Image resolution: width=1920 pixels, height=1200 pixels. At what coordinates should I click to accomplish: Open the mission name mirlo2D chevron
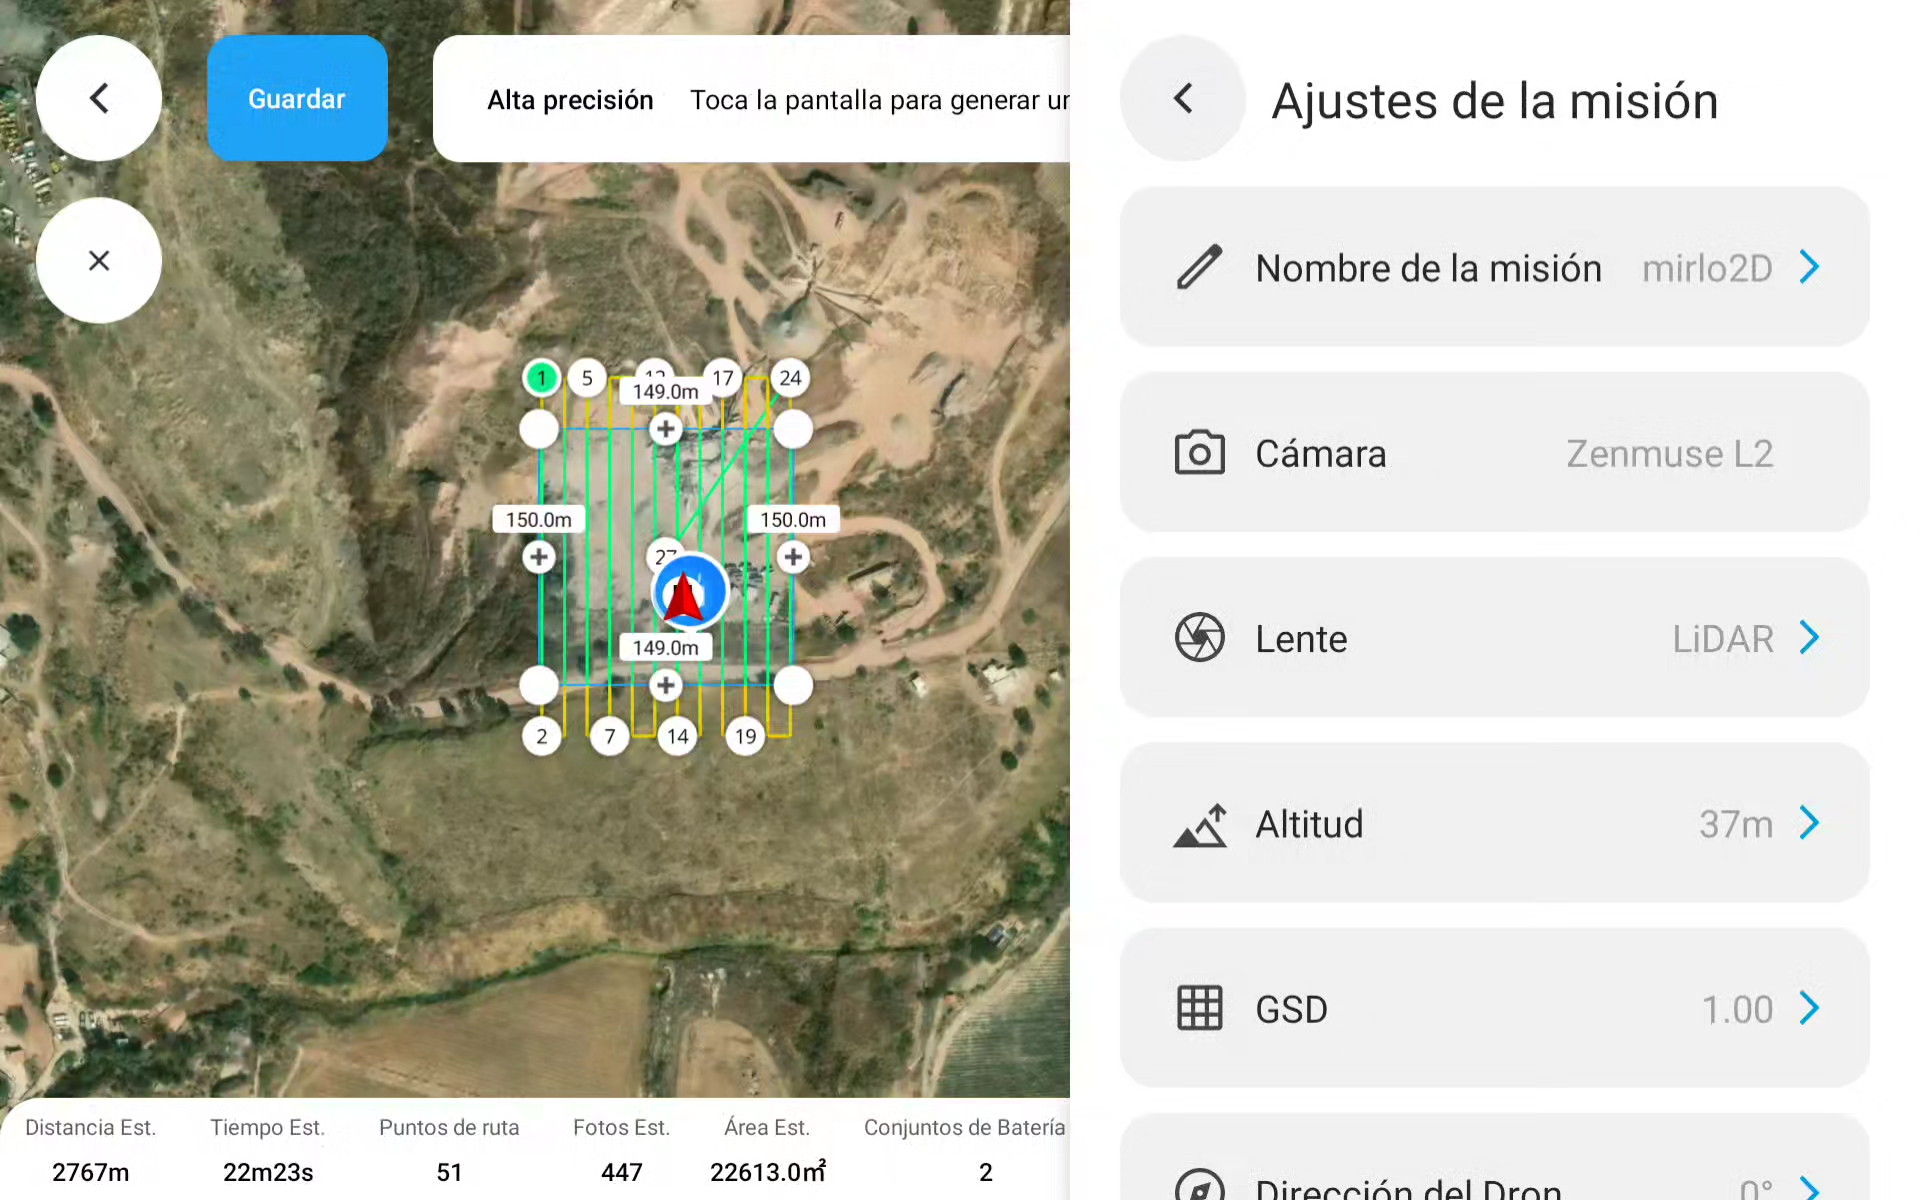point(1809,267)
